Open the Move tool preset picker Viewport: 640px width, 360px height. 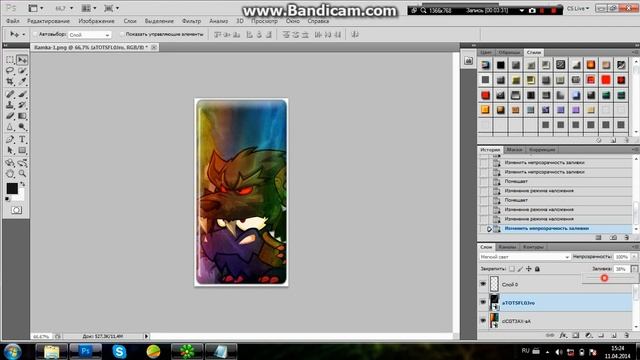click(x=18, y=34)
